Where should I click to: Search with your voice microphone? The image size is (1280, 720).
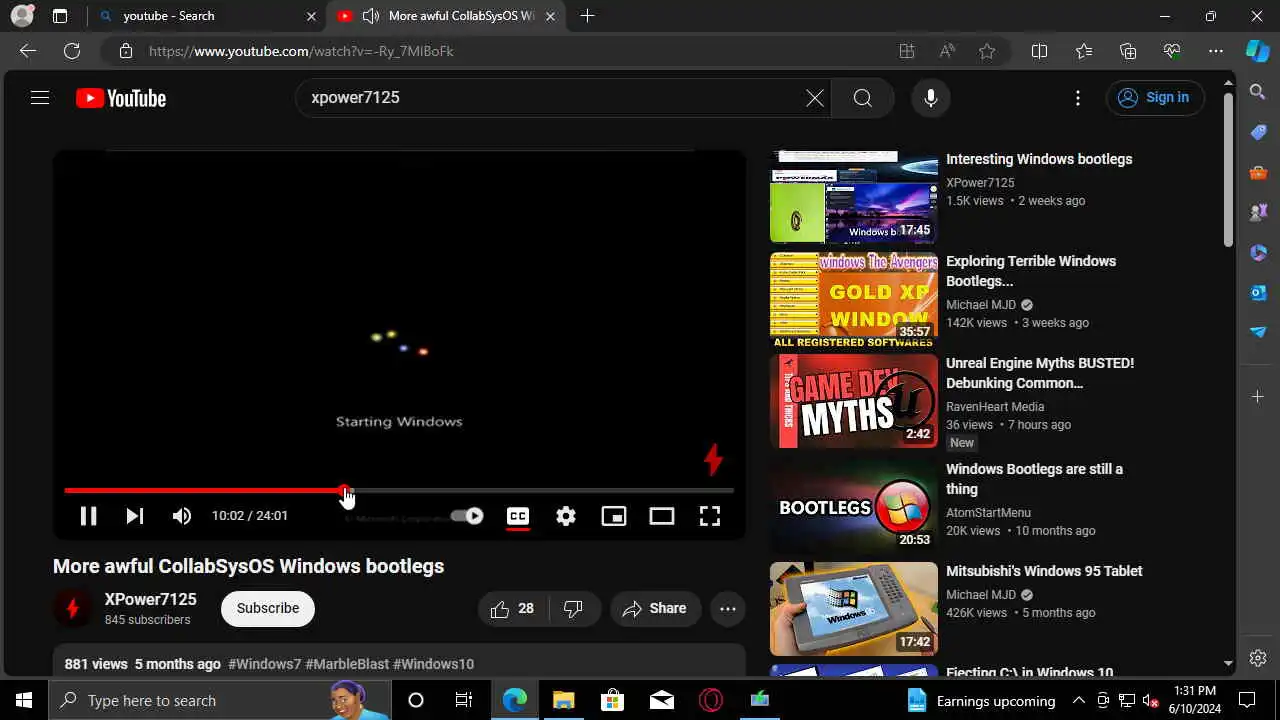(931, 98)
